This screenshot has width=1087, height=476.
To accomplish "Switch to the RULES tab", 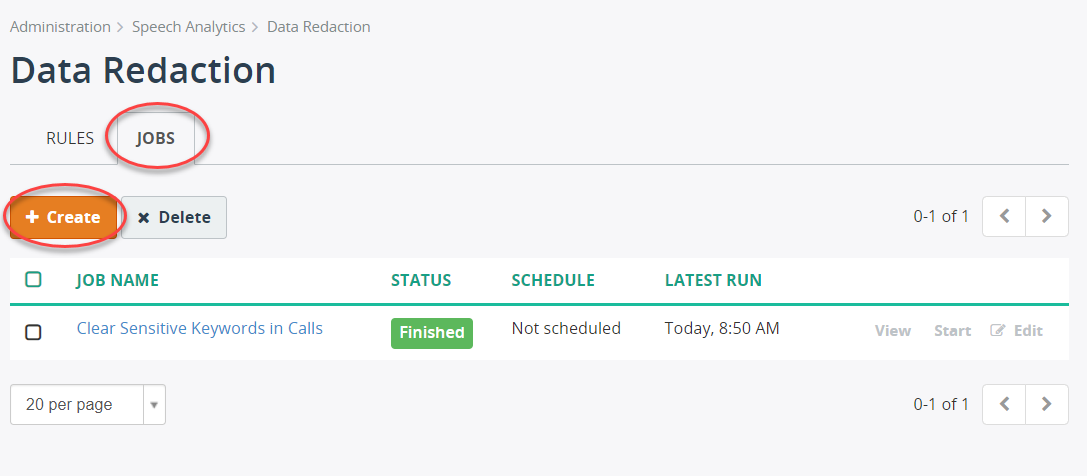I will click(70, 138).
